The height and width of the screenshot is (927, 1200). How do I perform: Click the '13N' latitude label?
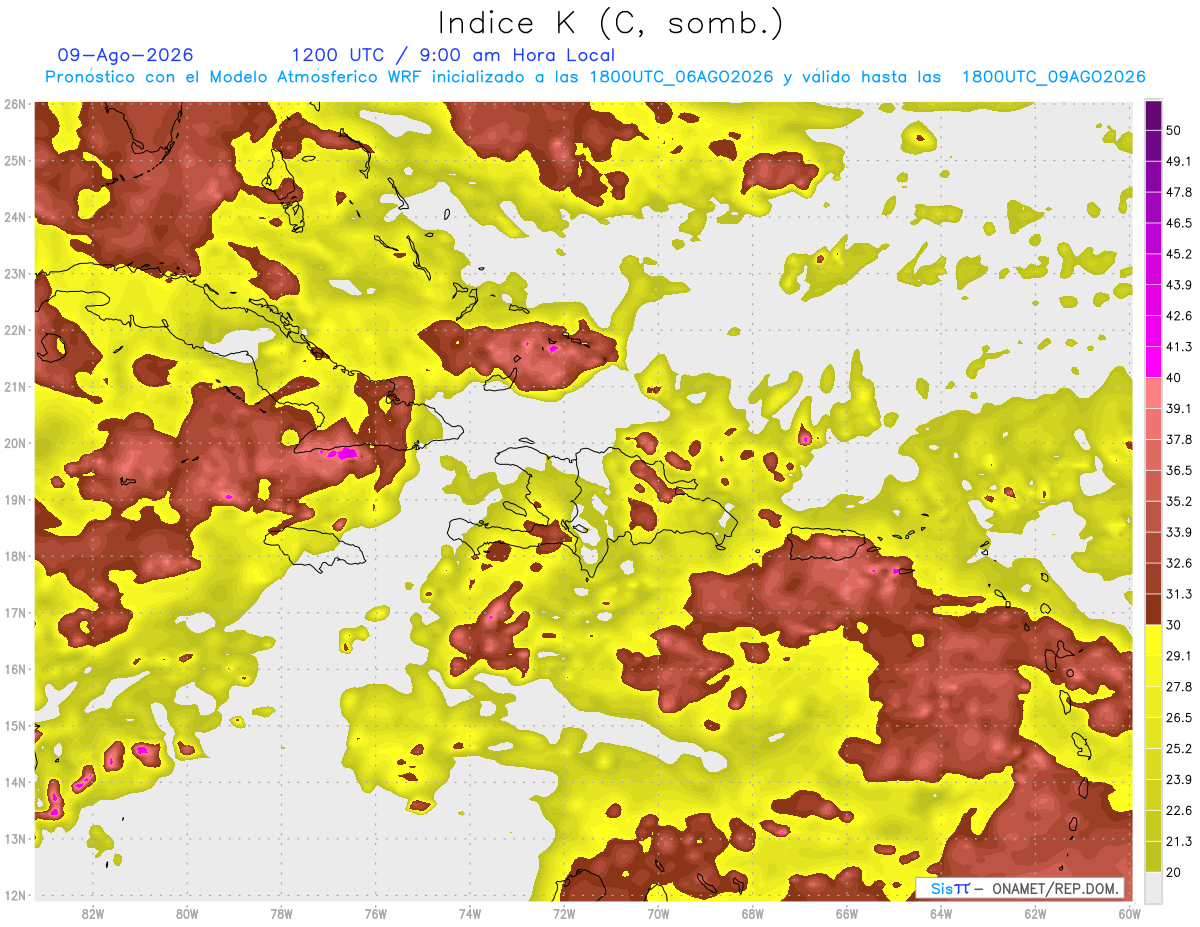15,838
